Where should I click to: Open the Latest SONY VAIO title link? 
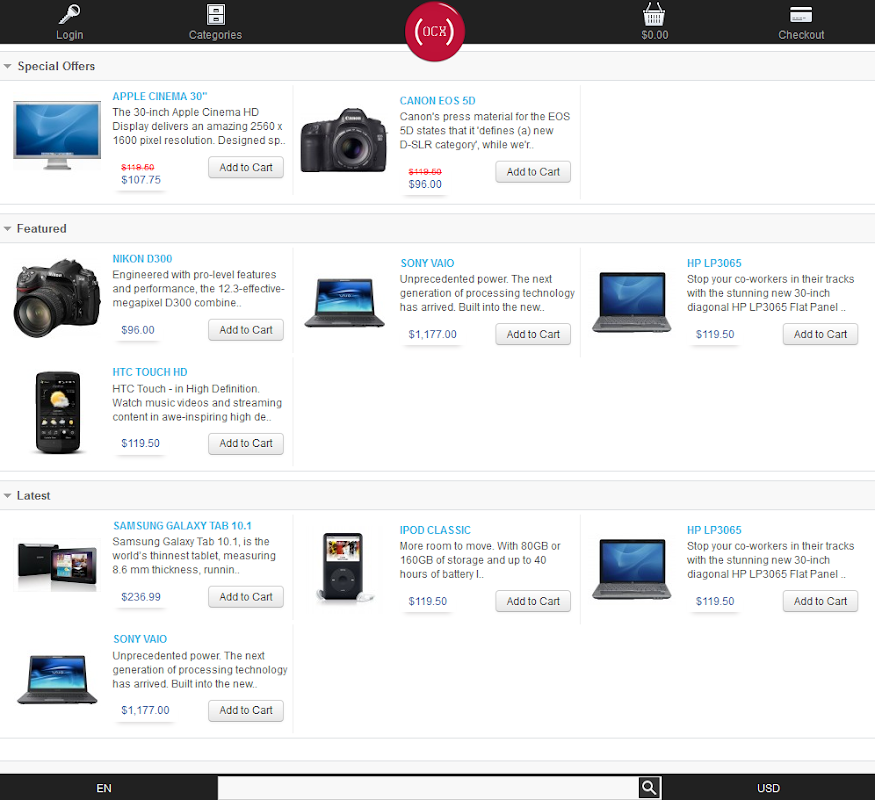pos(140,639)
